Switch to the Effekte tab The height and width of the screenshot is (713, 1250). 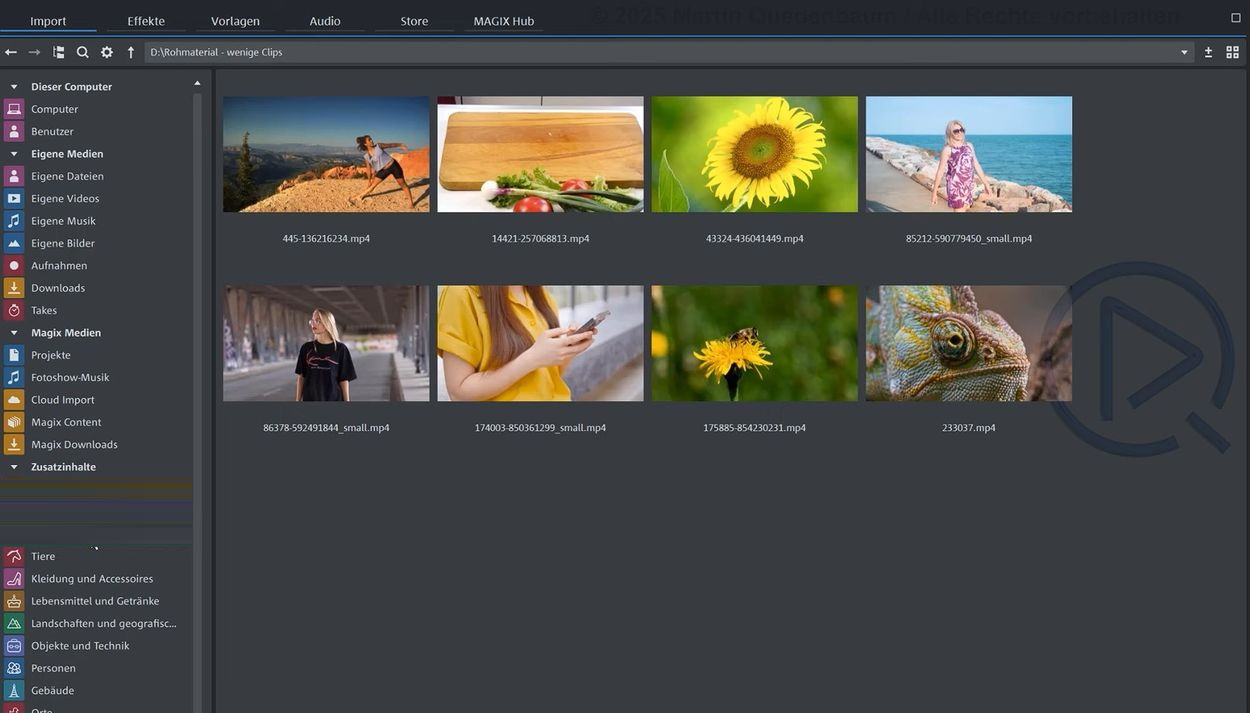(146, 21)
